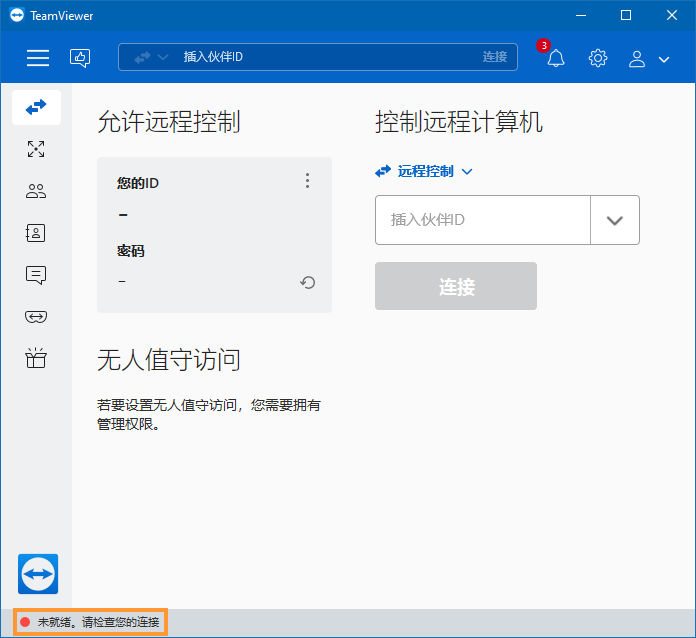
Task: Expand the account profile menu arrow
Action: [x=664, y=59]
